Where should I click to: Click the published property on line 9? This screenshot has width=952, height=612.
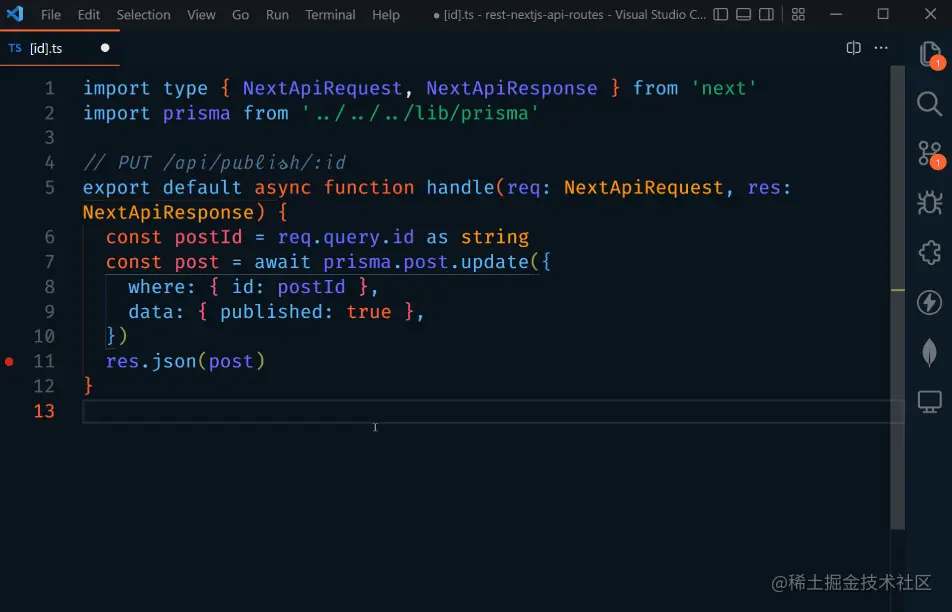pos(271,312)
